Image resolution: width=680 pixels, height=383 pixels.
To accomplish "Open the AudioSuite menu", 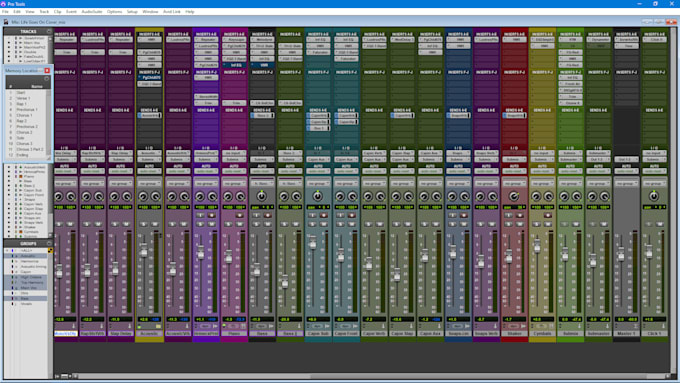I will point(92,12).
